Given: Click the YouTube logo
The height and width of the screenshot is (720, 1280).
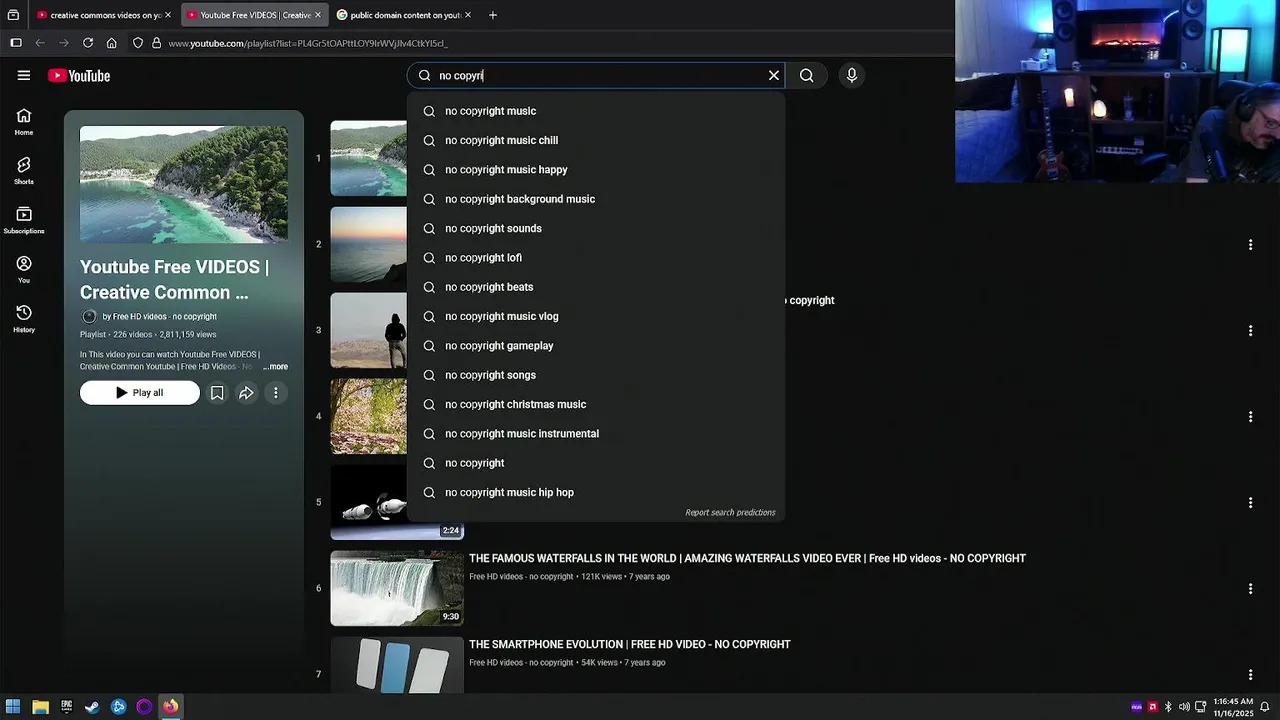Looking at the screenshot, I should [x=79, y=76].
